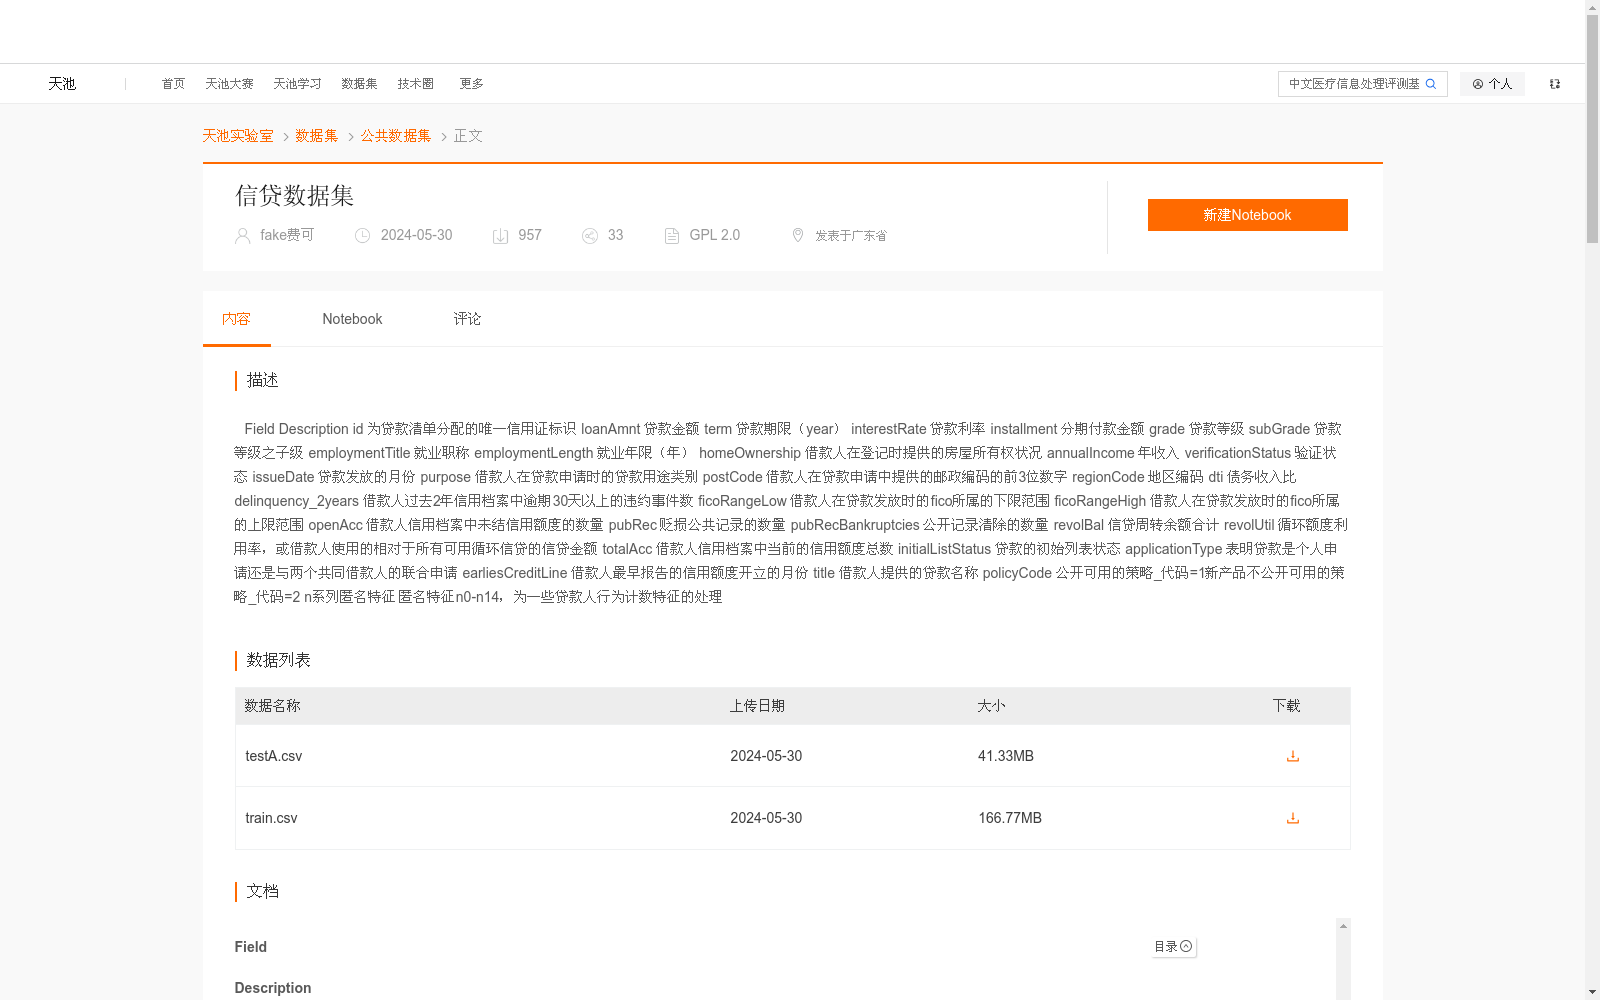Open the 个人 user menu
The width and height of the screenshot is (1600, 1000).
click(1492, 84)
